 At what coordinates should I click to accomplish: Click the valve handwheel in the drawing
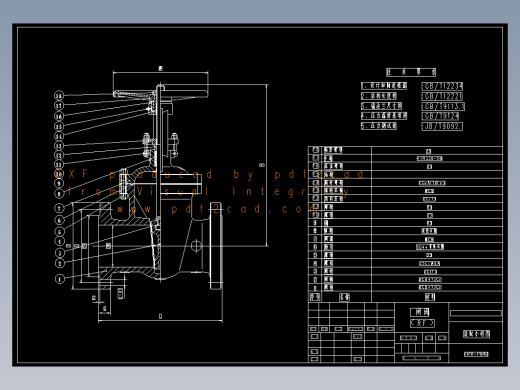tap(161, 93)
